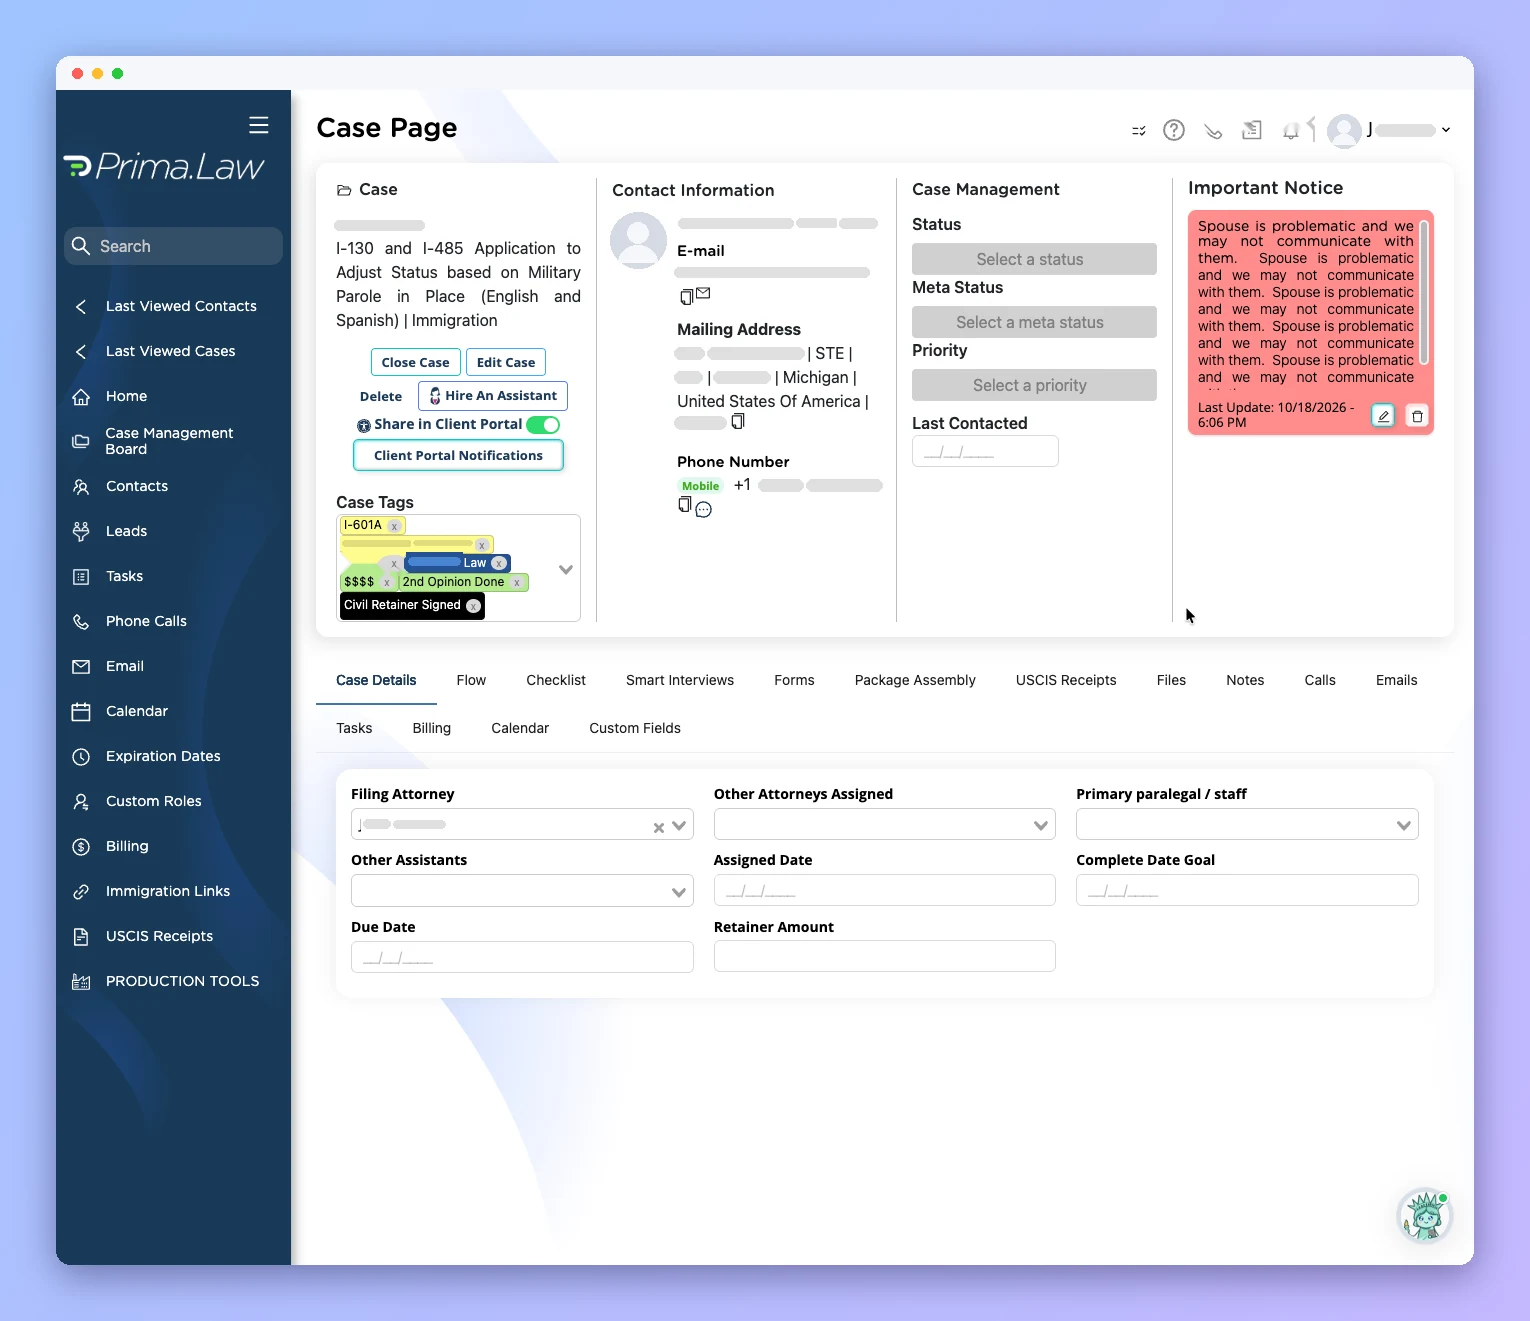Open the notifications bell icon

1291,131
